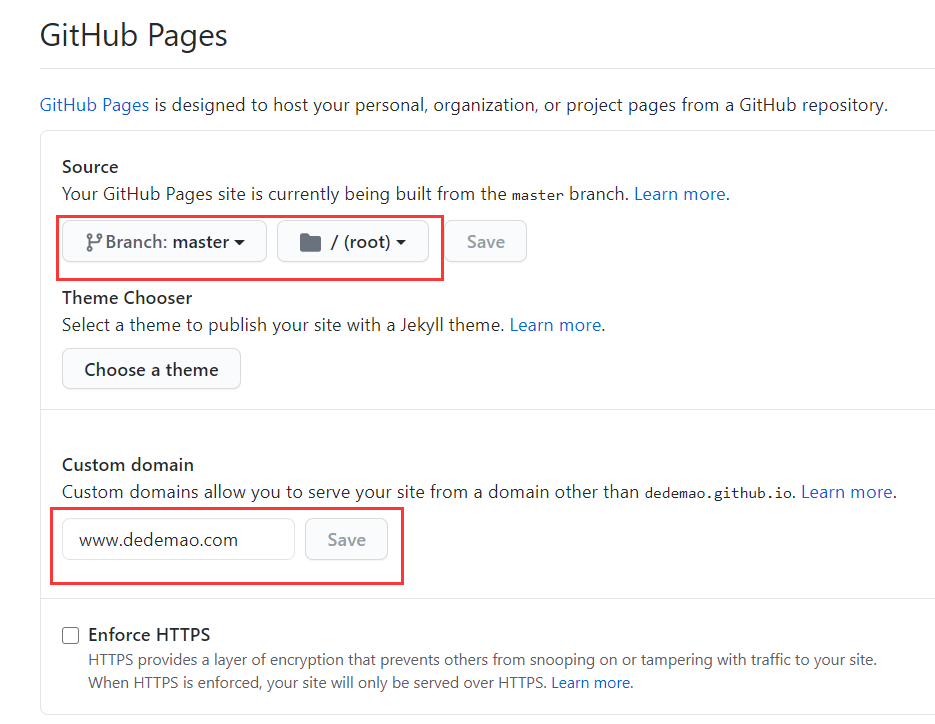The image size is (935, 724).
Task: Click the git branch icon in Branch button
Action: (94, 242)
